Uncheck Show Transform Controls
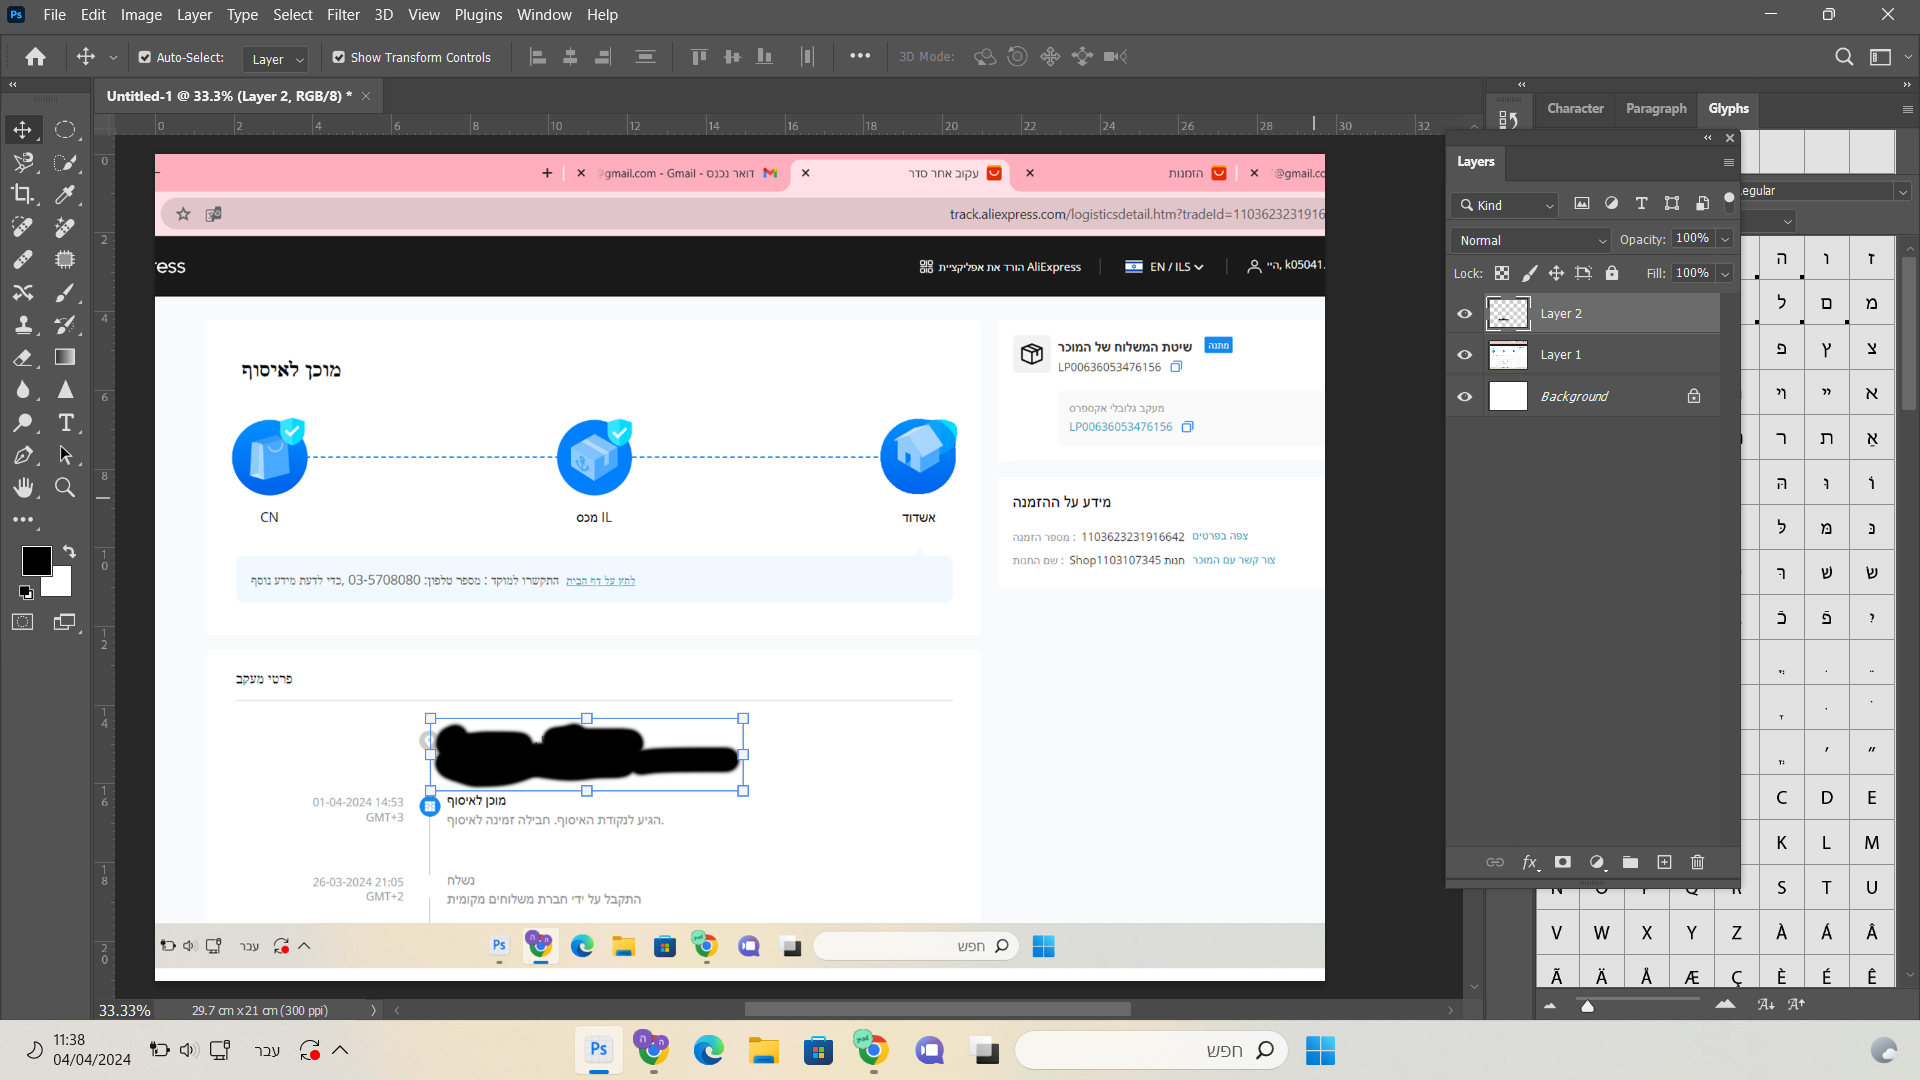This screenshot has width=1920, height=1080. click(x=339, y=58)
